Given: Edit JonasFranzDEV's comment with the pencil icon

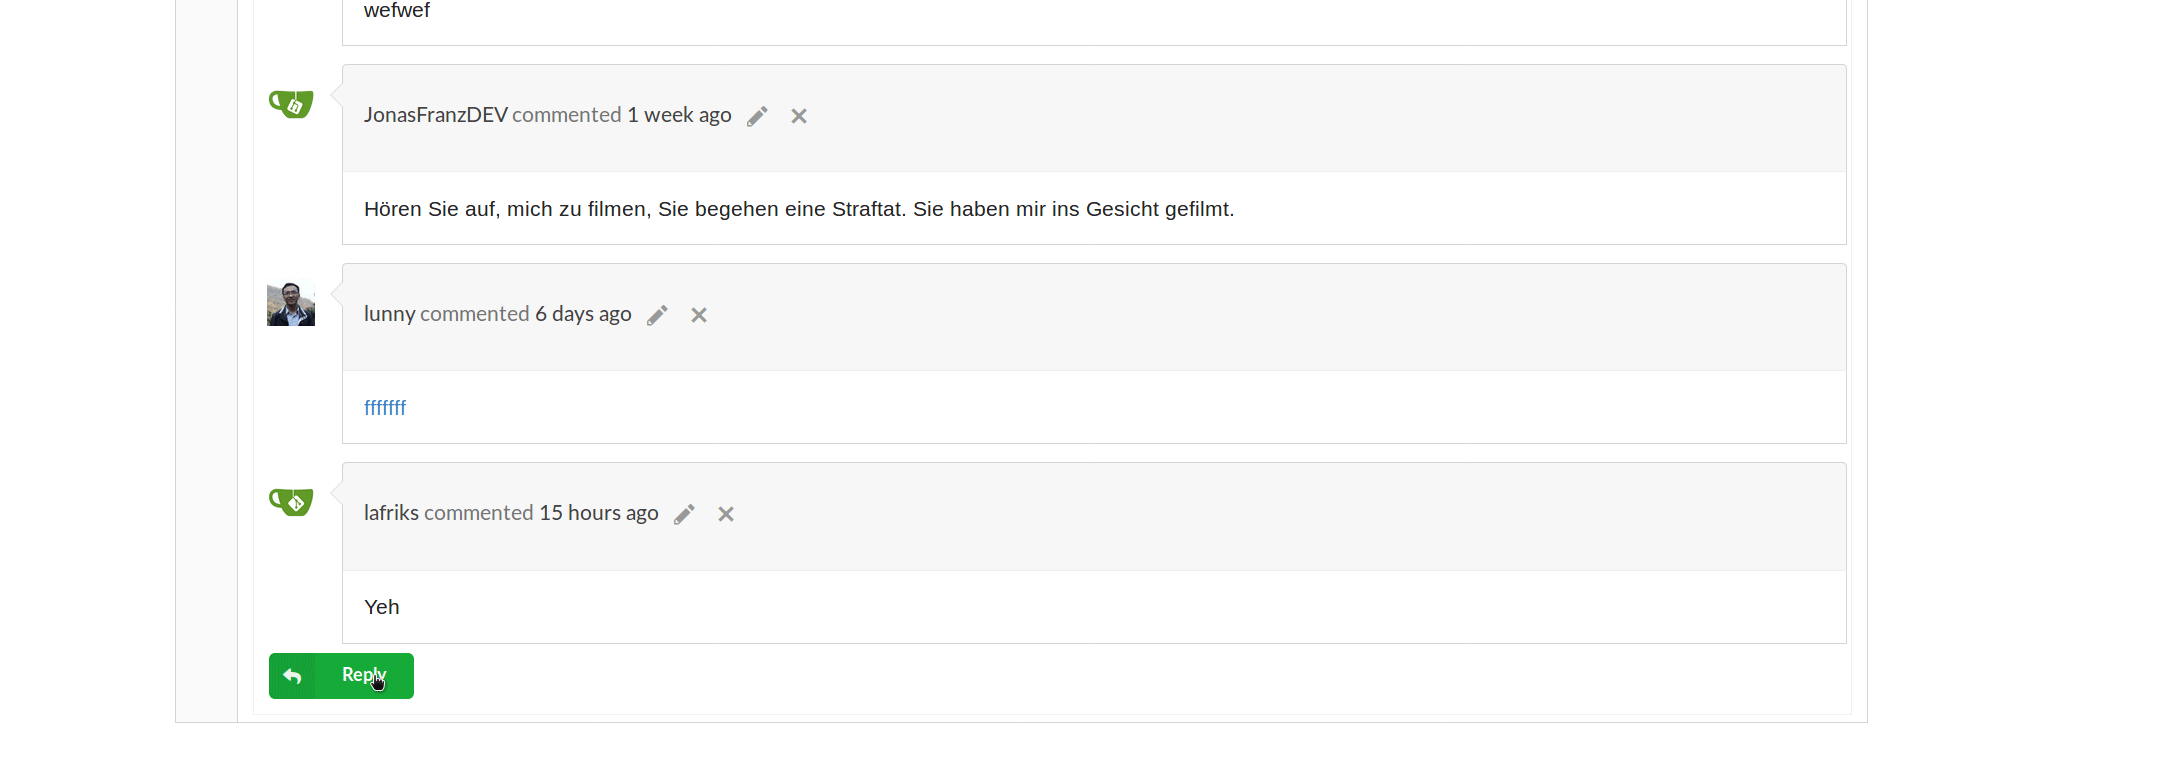Looking at the screenshot, I should pos(757,116).
